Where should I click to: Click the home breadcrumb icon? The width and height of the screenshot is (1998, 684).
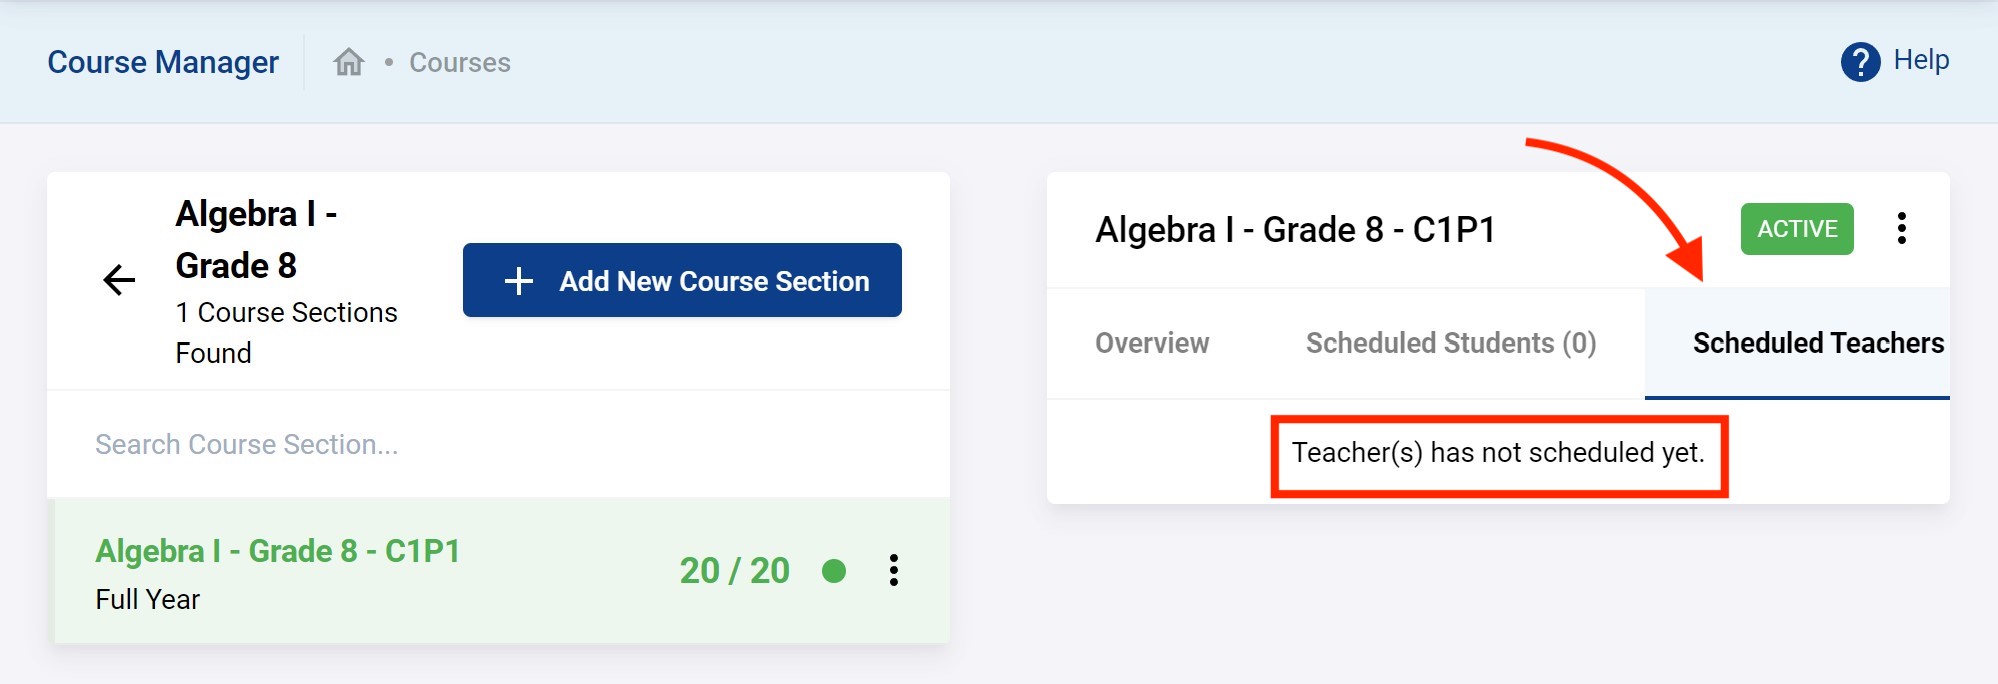pyautogui.click(x=348, y=62)
